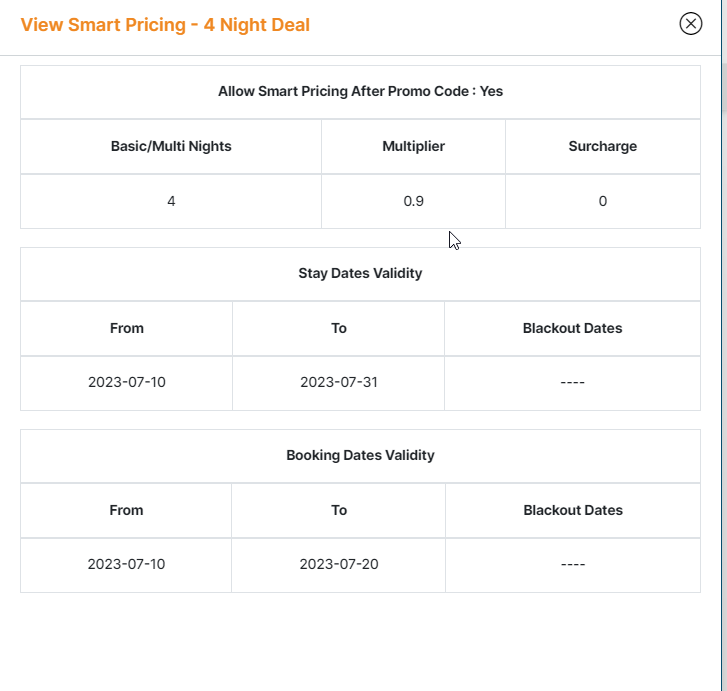Viewport: 727px width, 691px height.
Task: Select the surcharge value 0
Action: click(x=602, y=201)
